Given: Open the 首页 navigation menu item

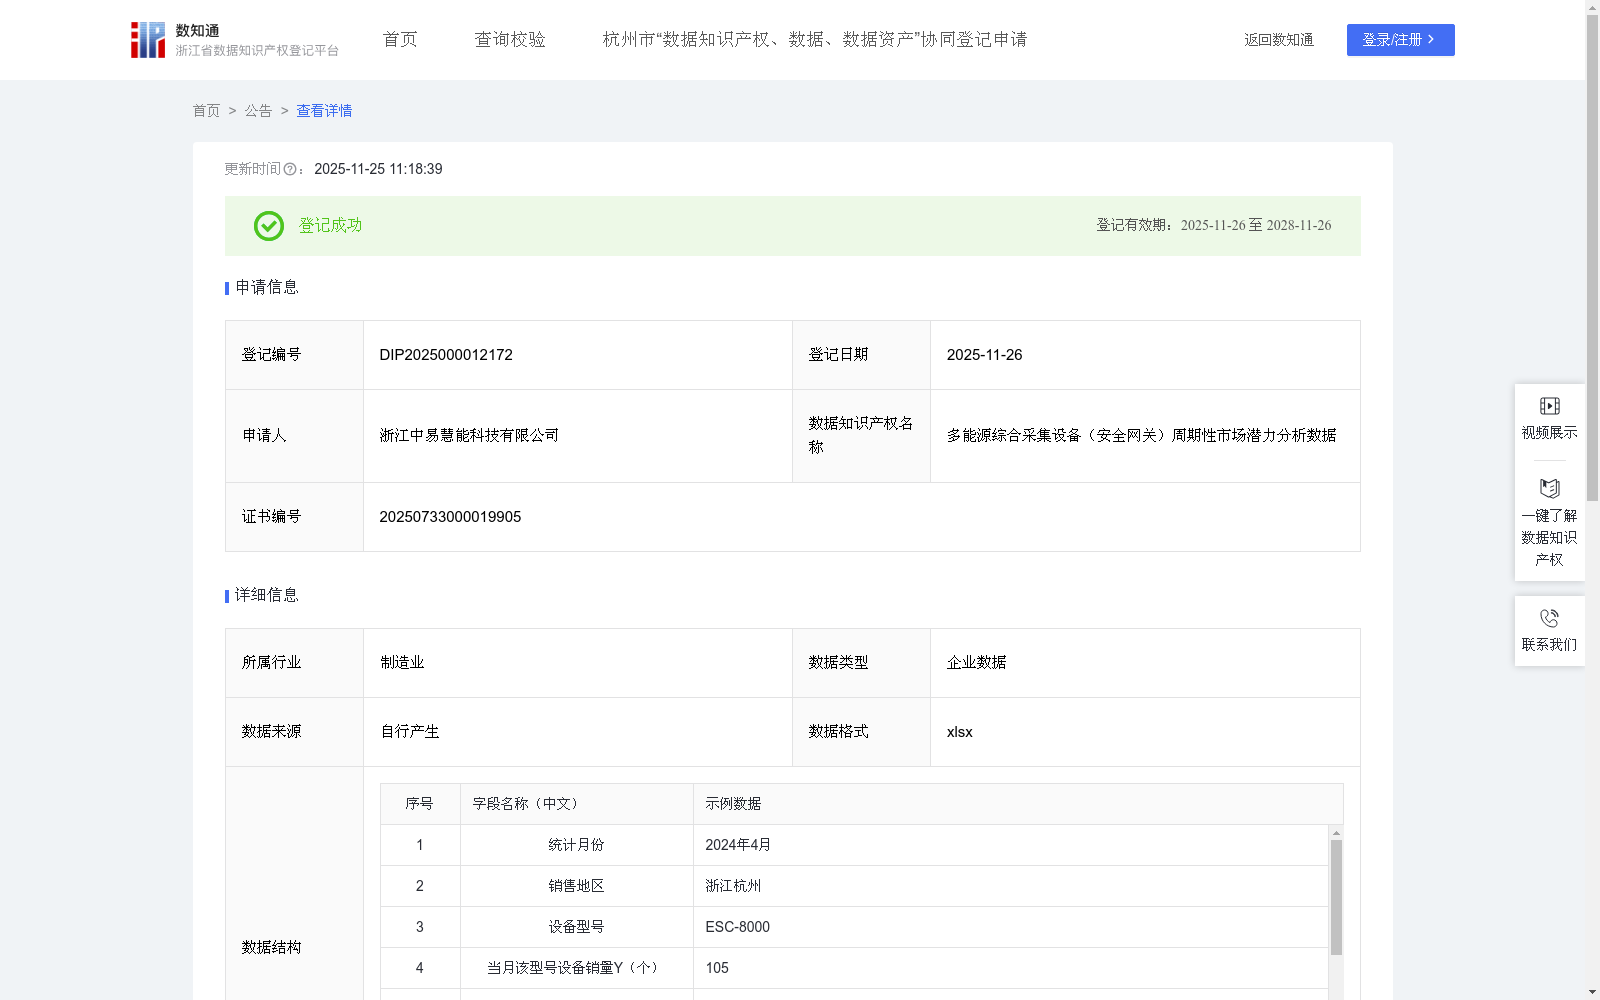Looking at the screenshot, I should click(x=400, y=40).
